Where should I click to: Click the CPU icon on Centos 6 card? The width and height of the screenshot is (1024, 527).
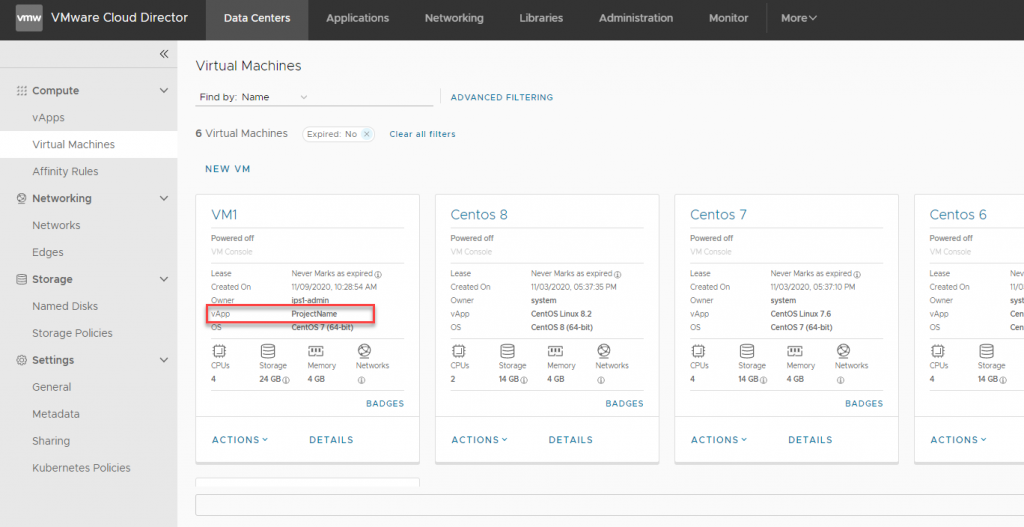coord(938,351)
